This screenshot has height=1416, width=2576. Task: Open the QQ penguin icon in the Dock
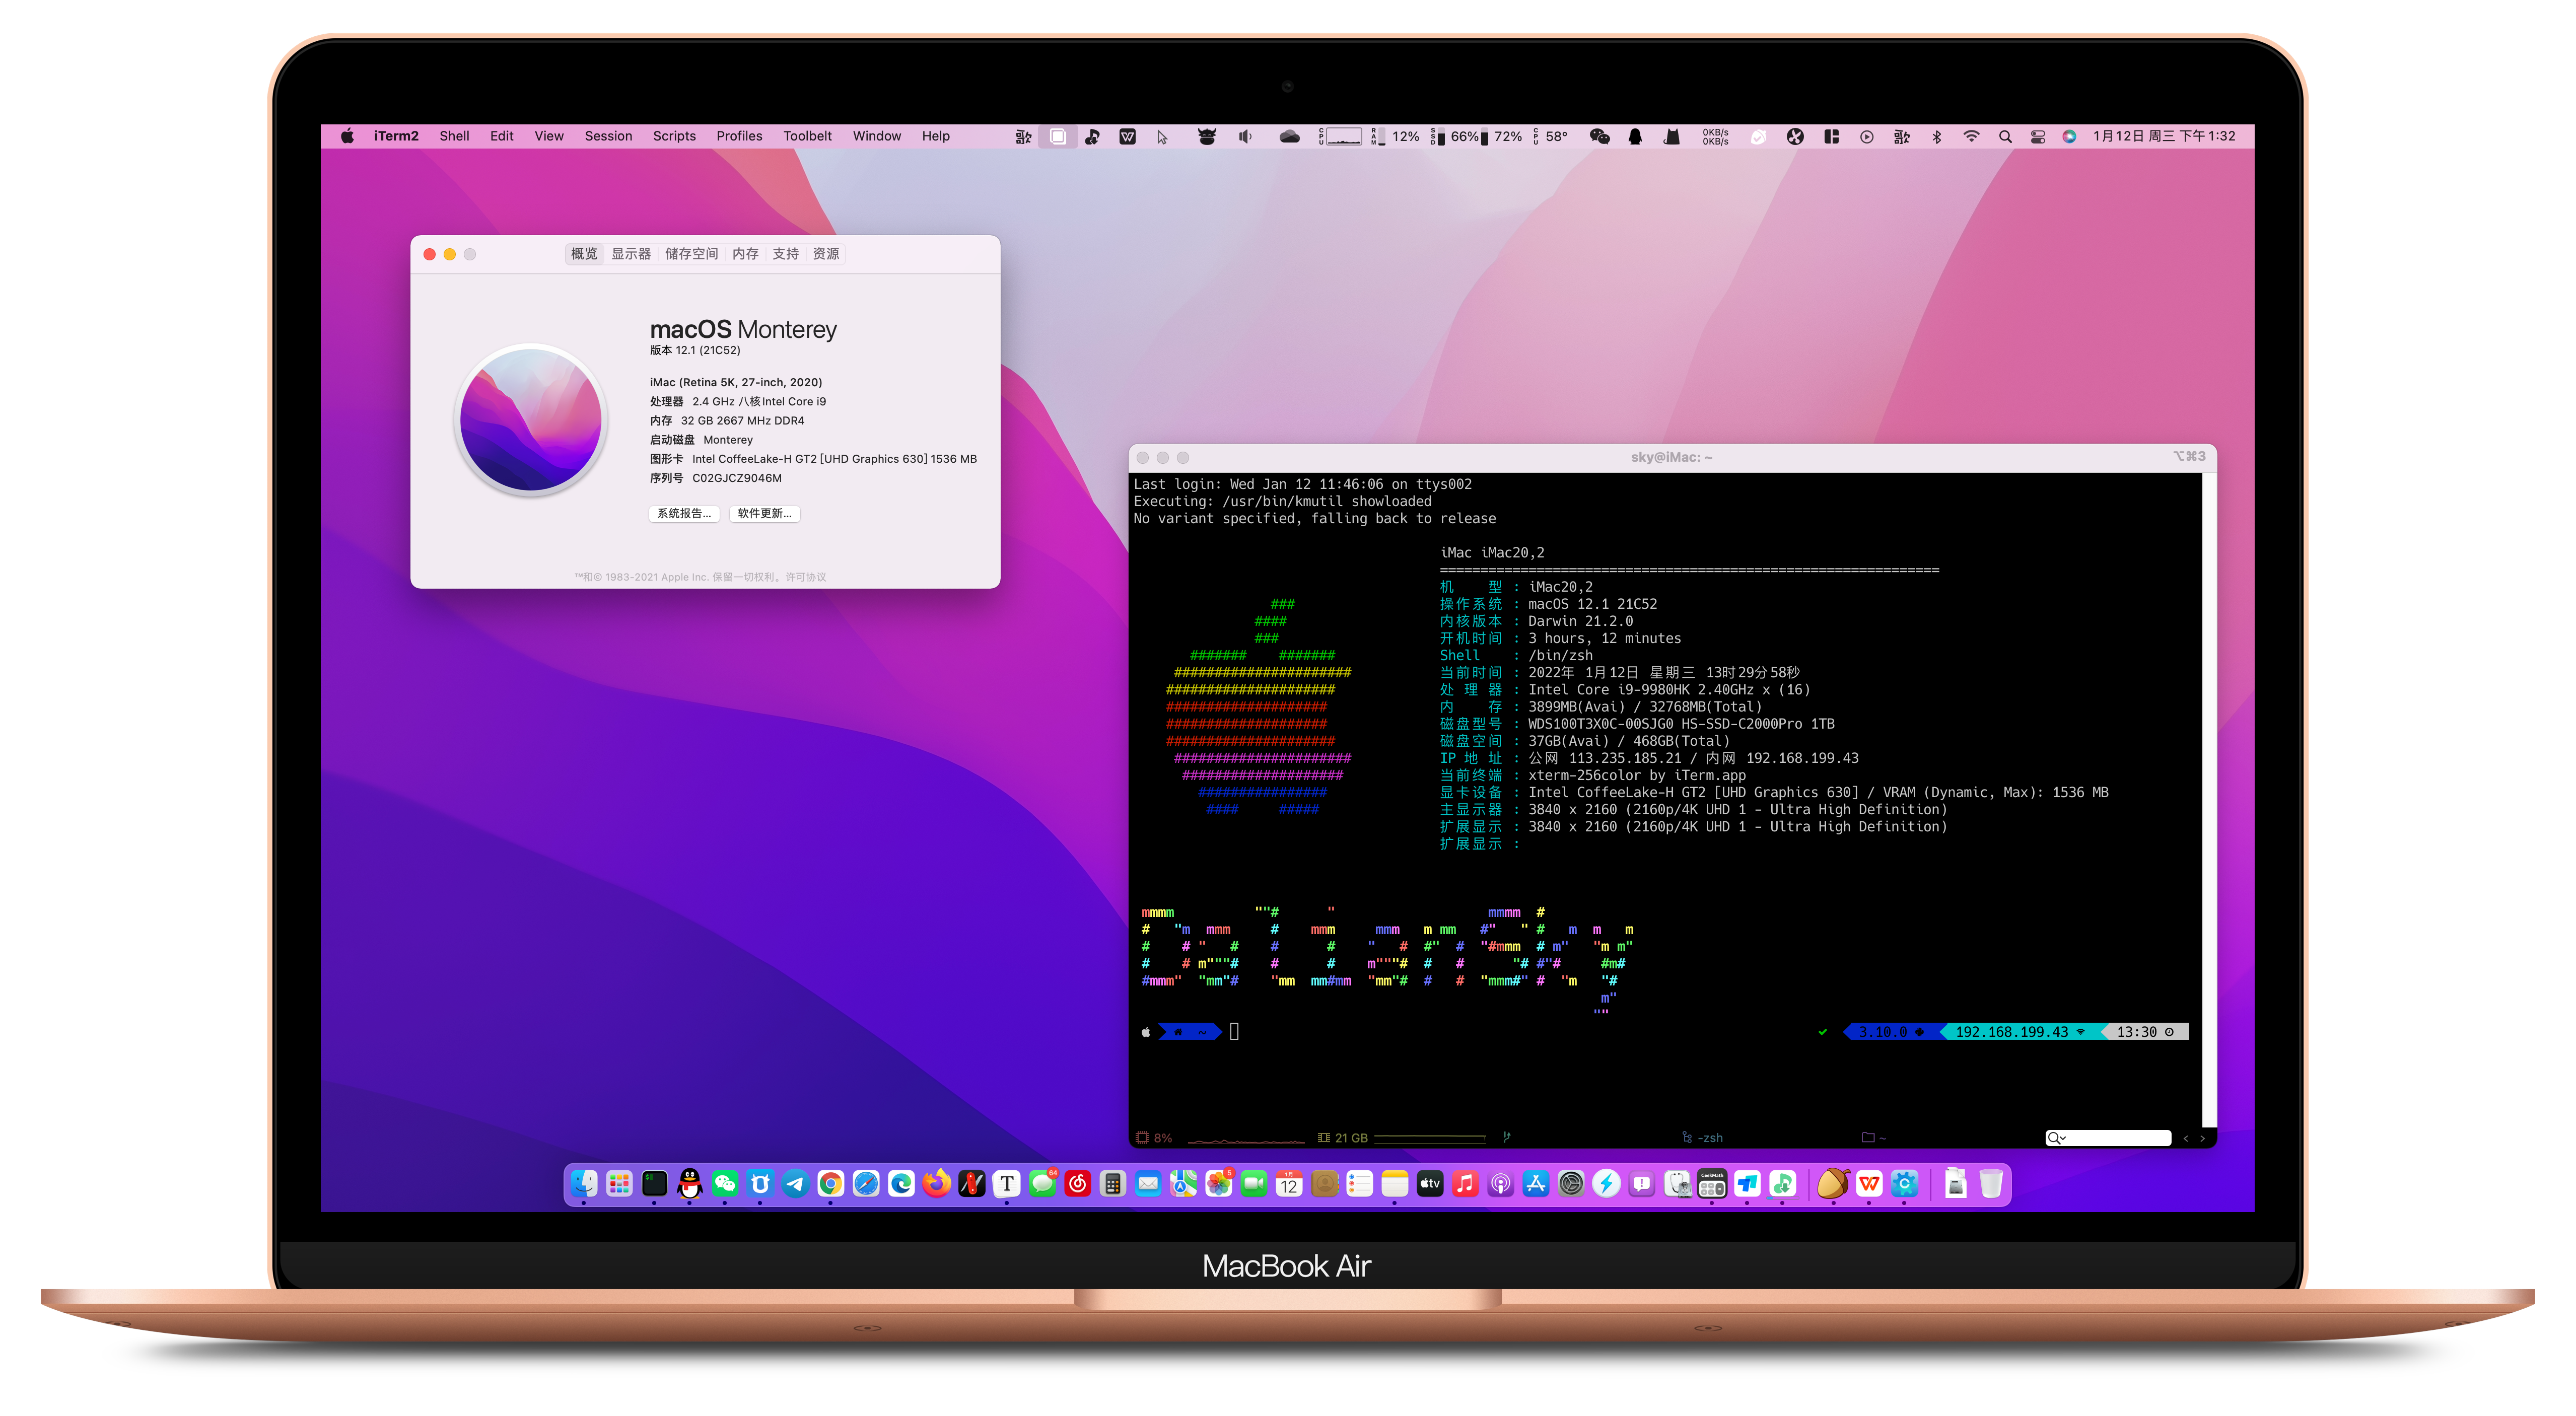pyautogui.click(x=690, y=1183)
